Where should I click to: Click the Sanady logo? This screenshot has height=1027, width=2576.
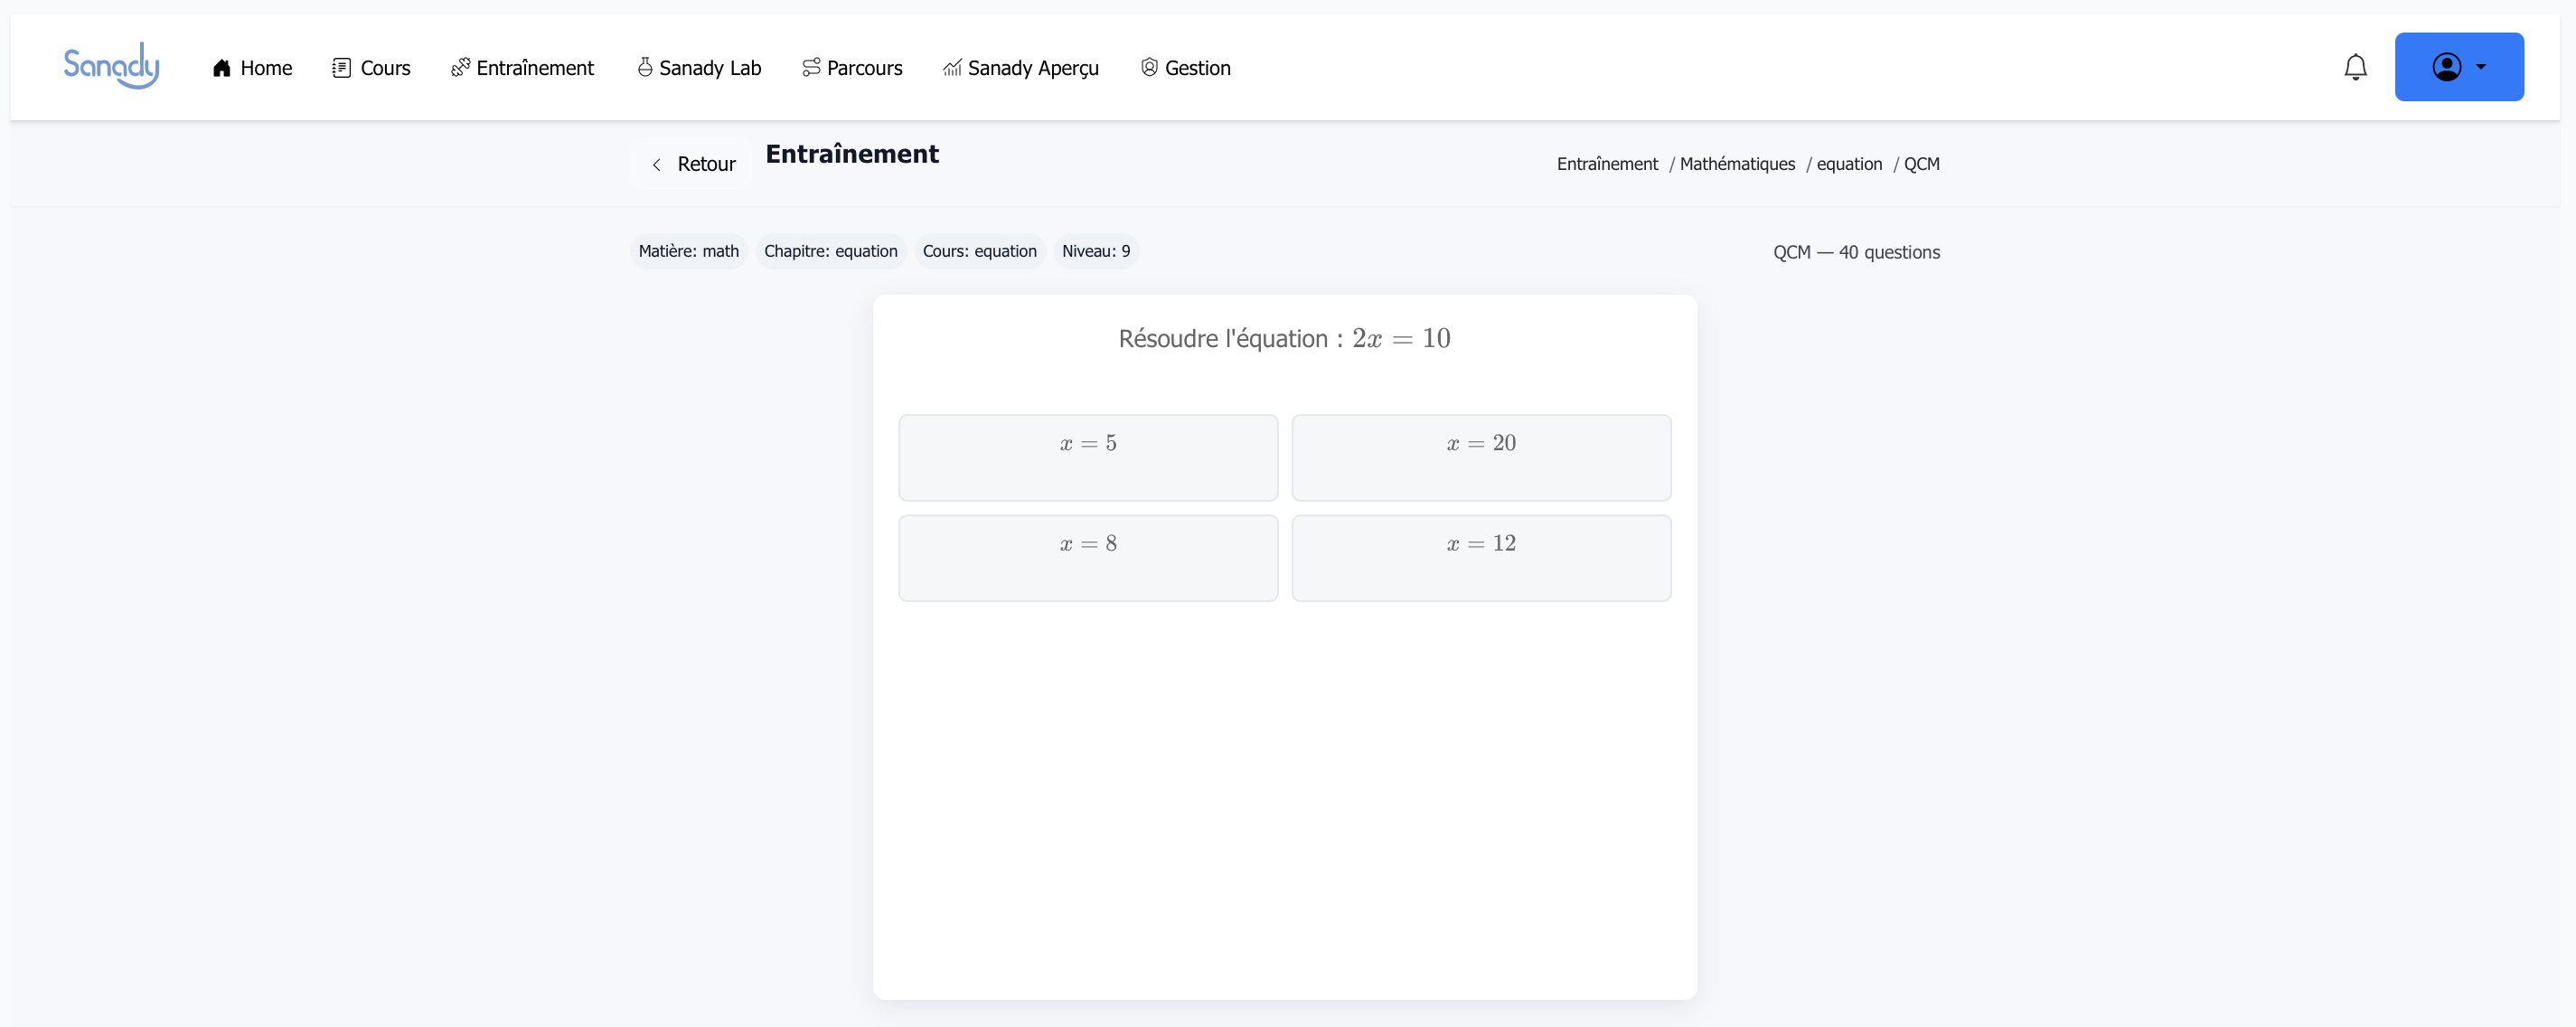(x=111, y=66)
